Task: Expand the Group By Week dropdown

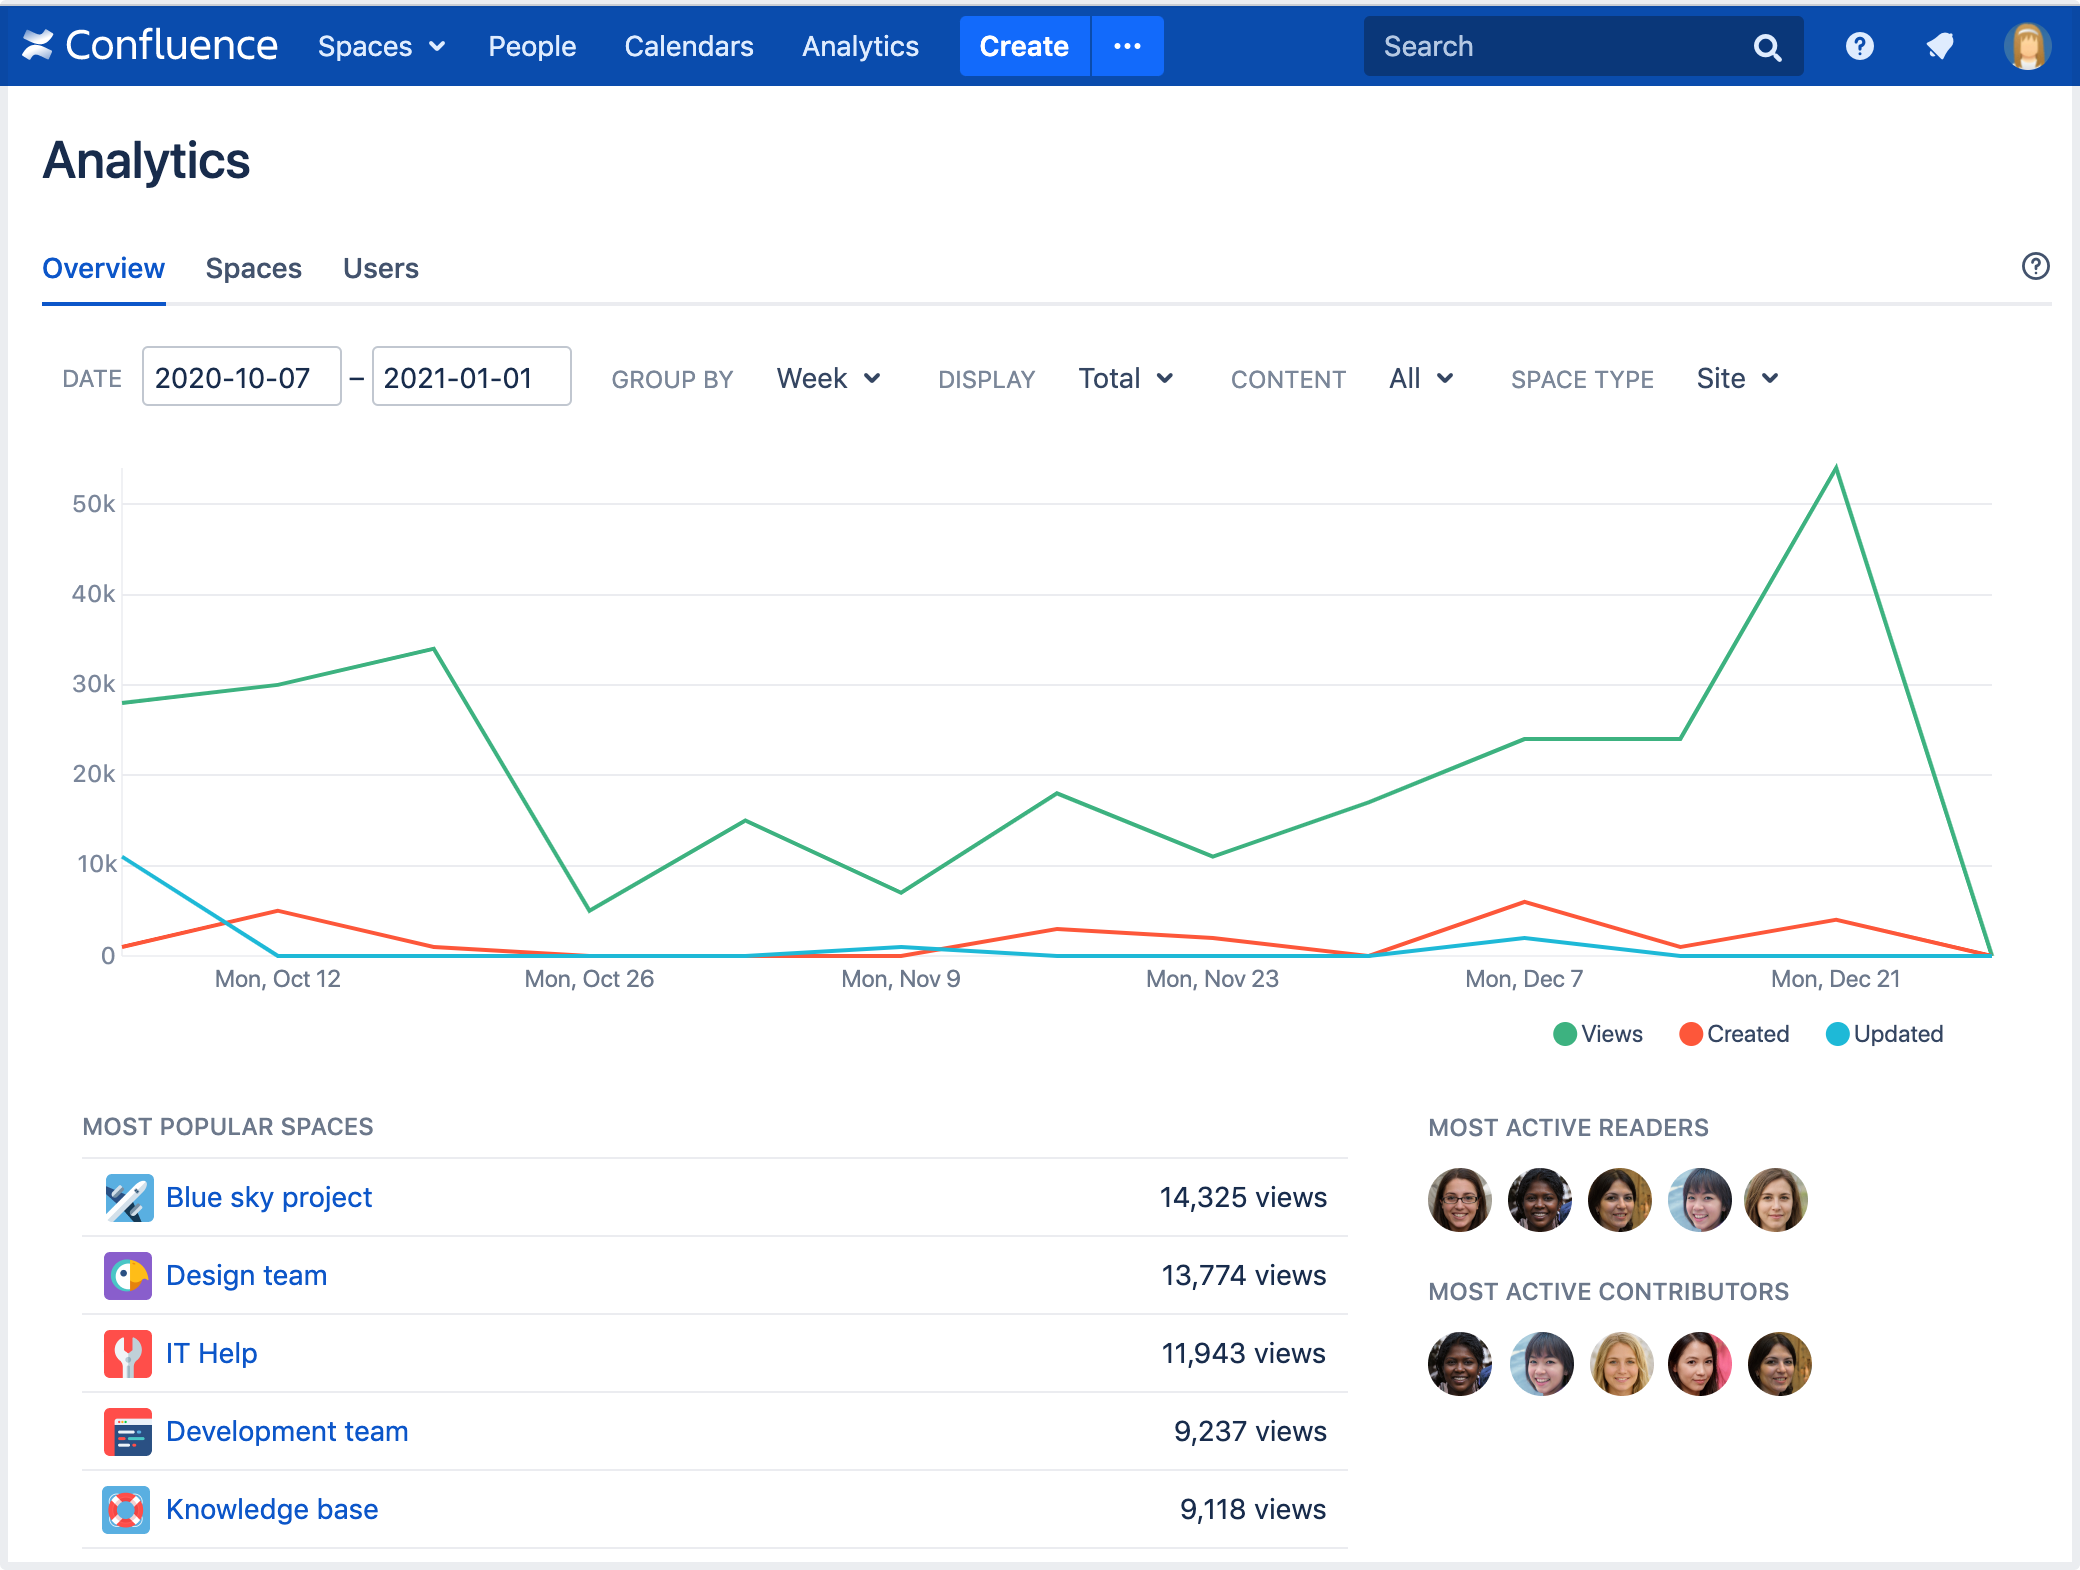Action: (x=828, y=378)
